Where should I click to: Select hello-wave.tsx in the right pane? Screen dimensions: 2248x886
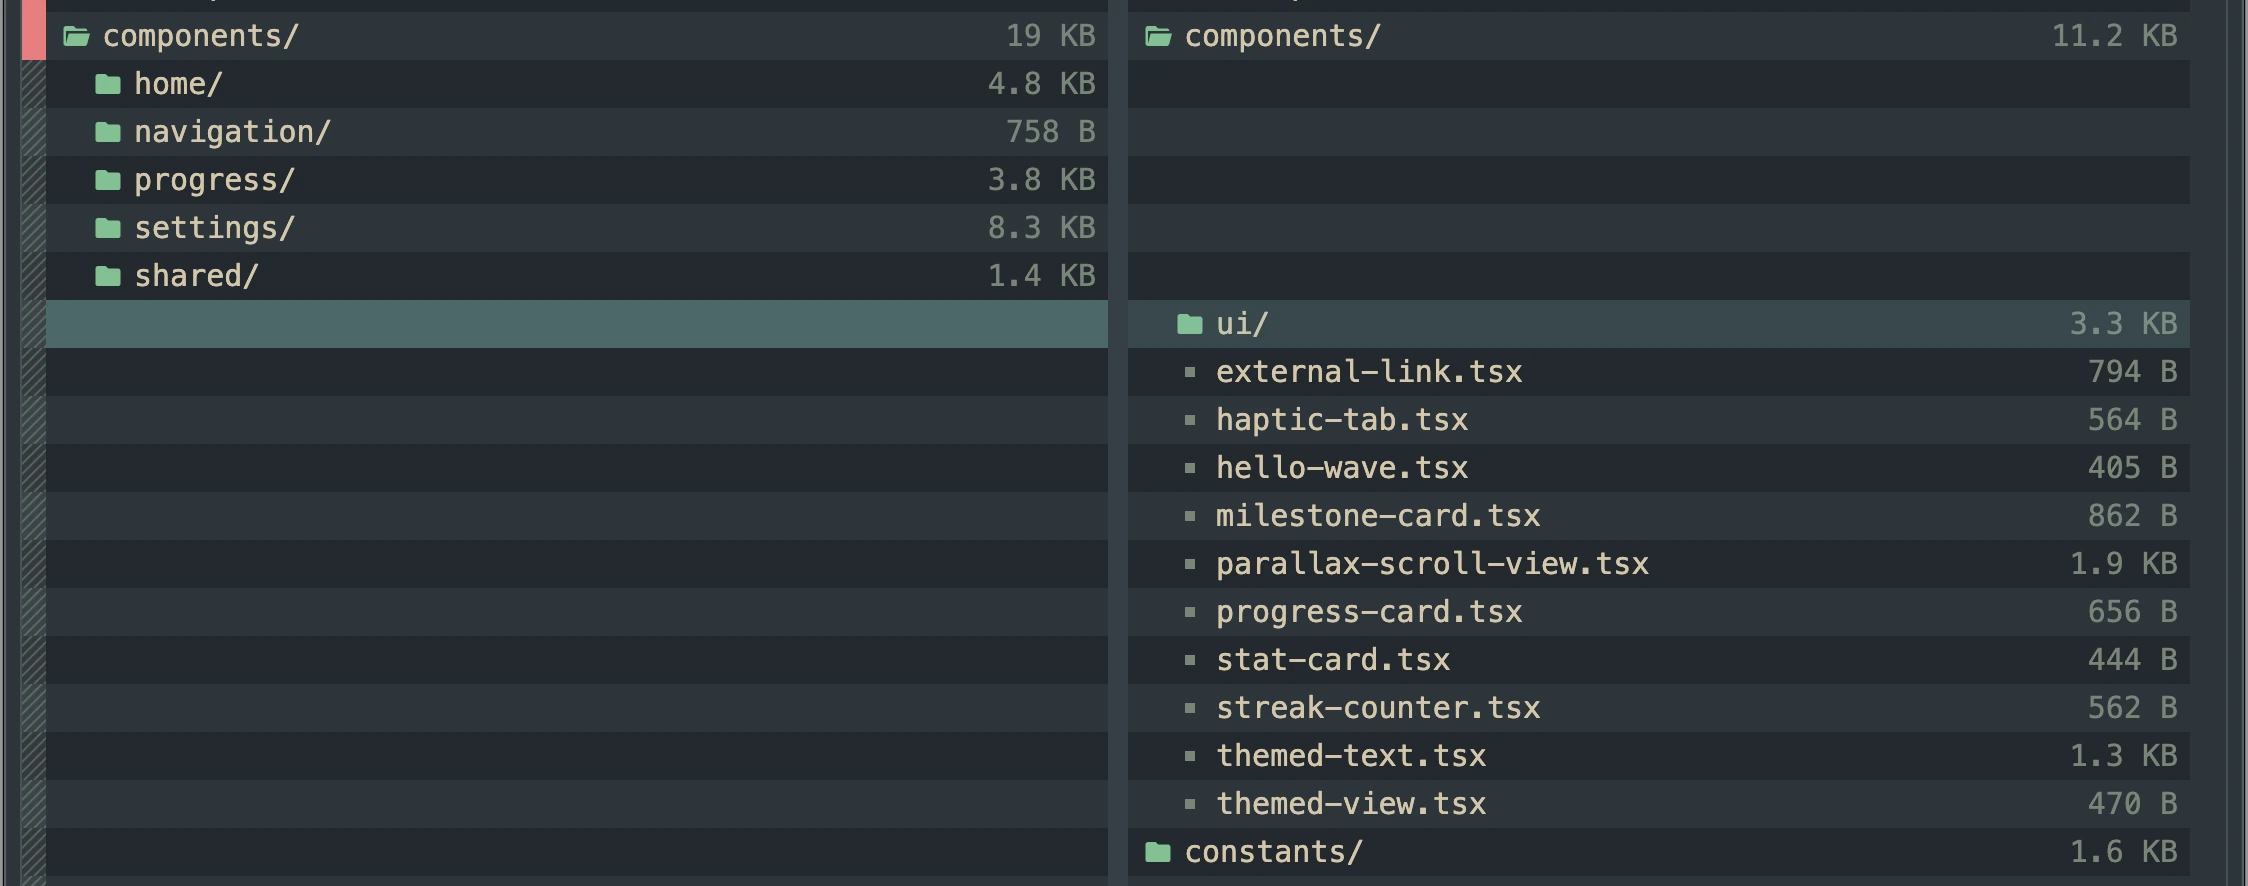1342,468
